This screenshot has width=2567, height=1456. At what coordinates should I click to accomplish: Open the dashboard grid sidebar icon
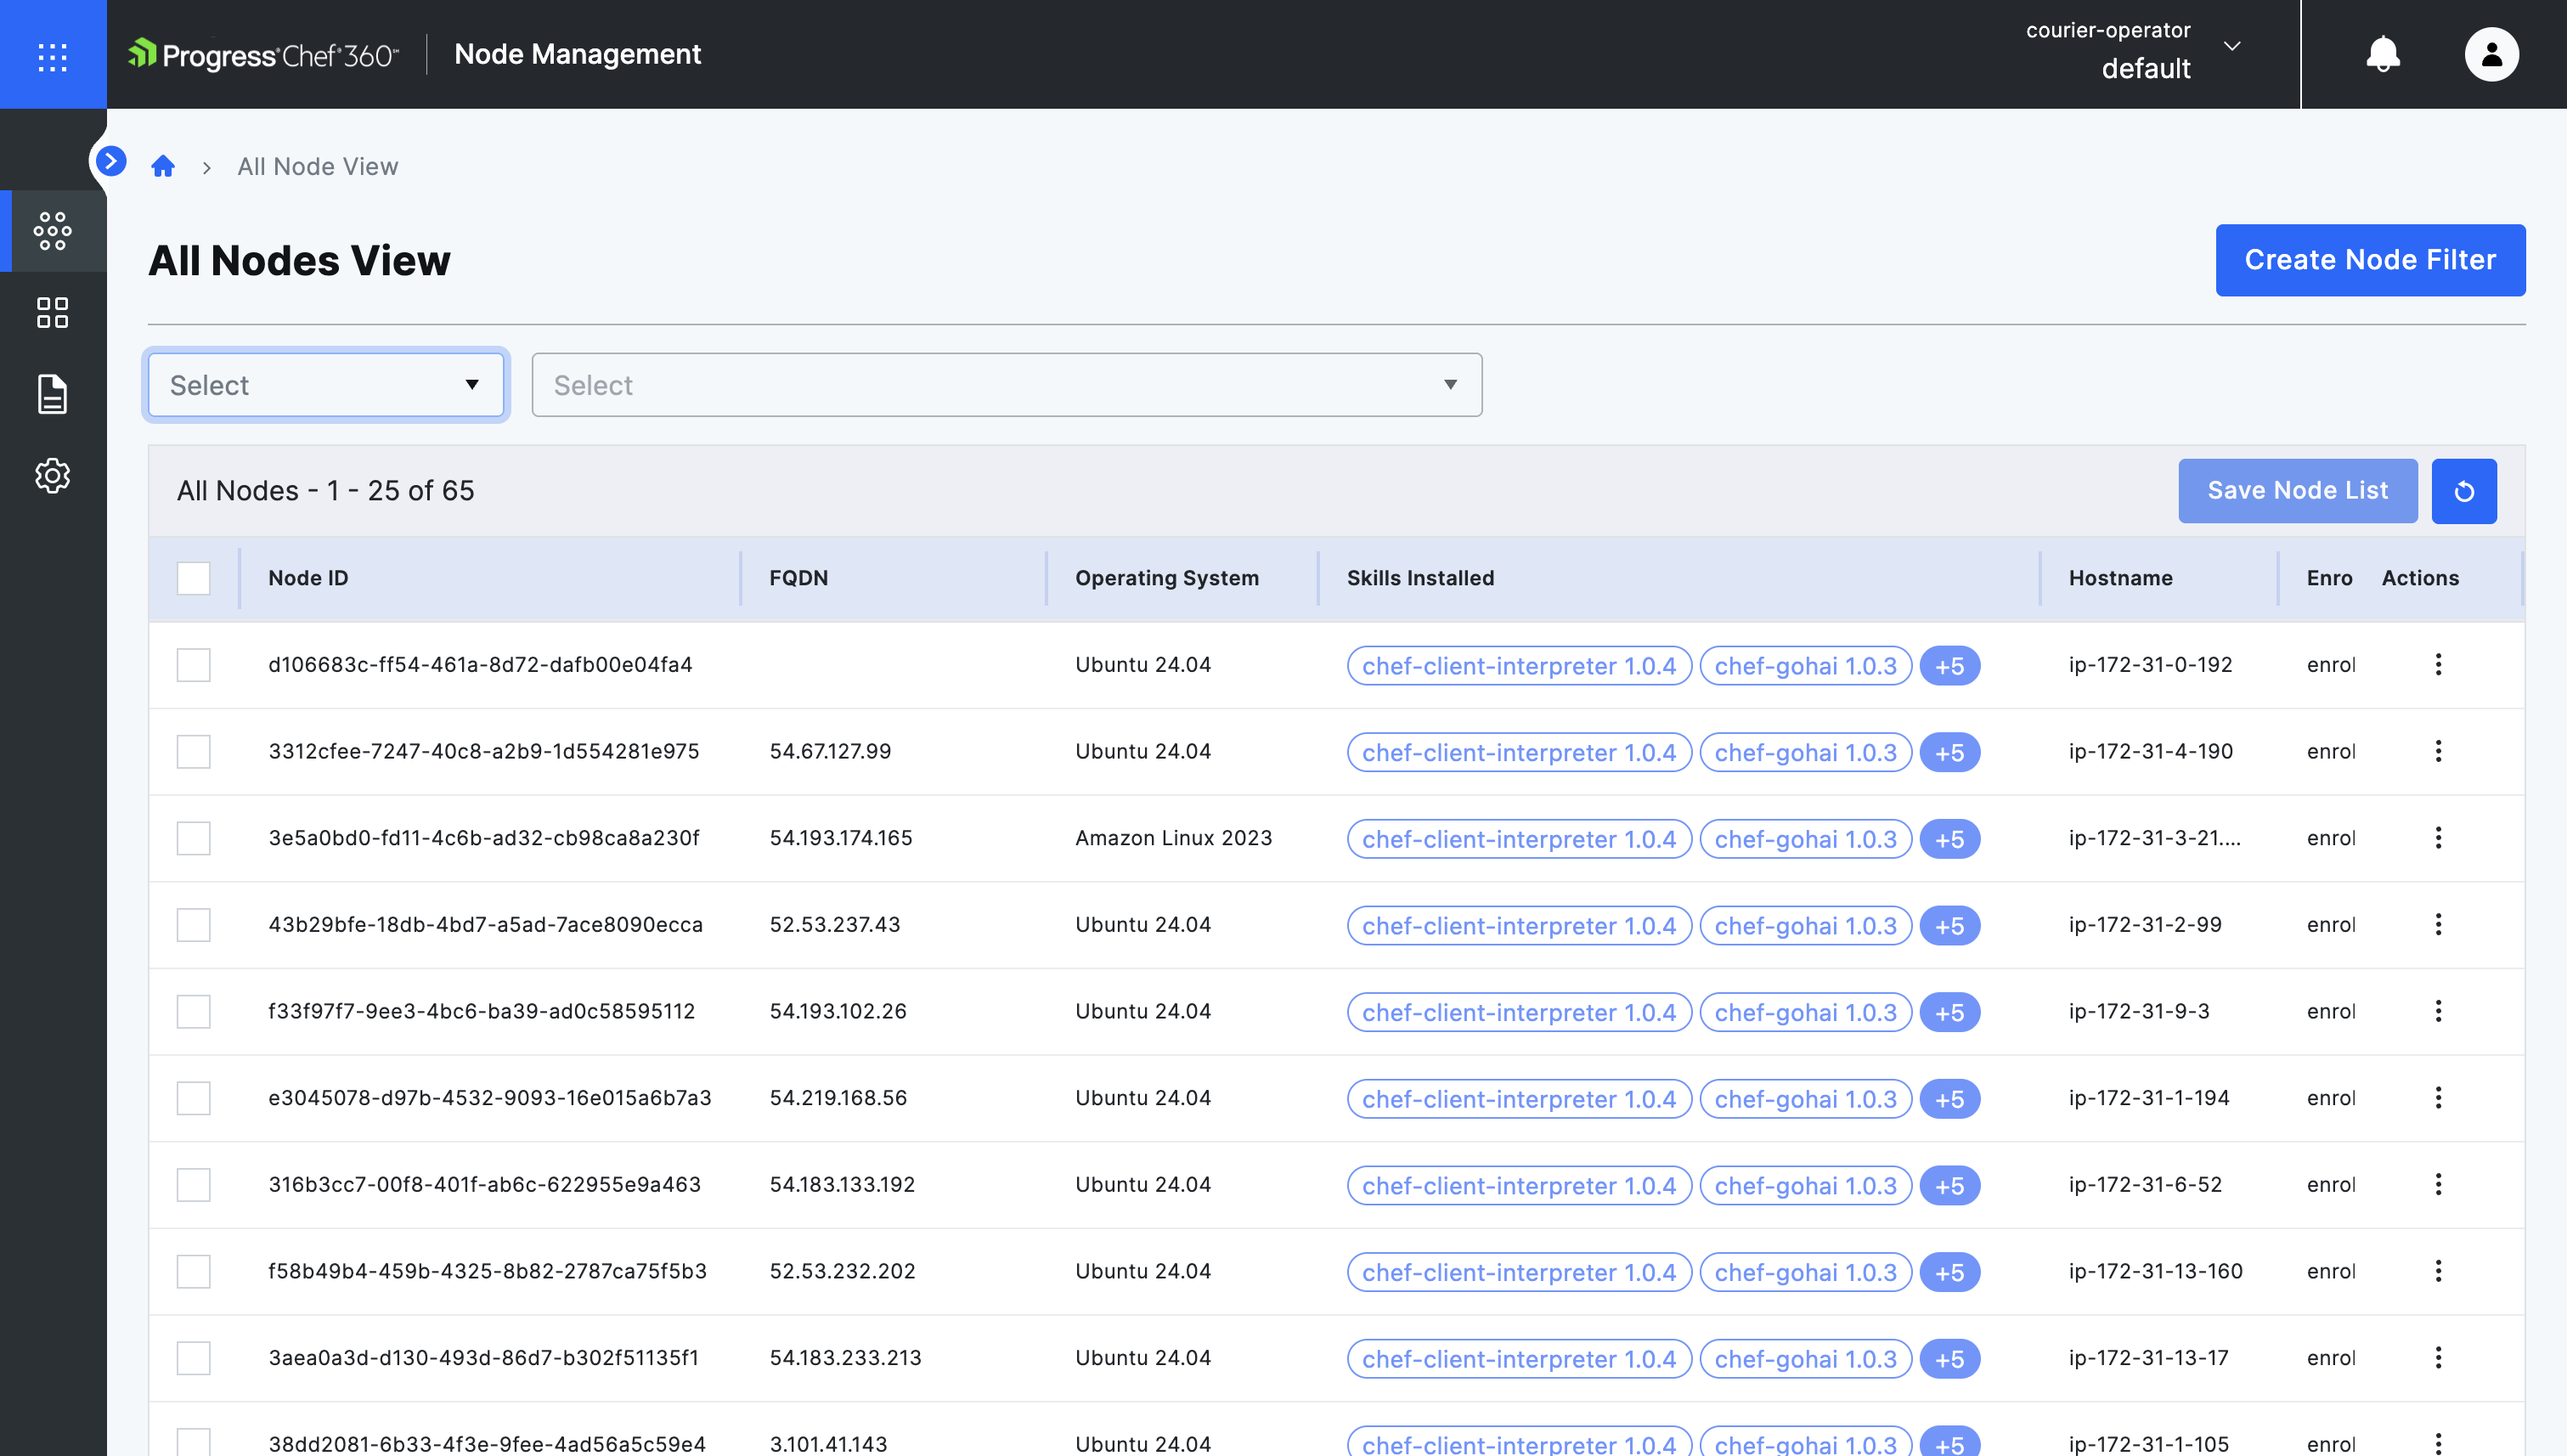[x=53, y=312]
